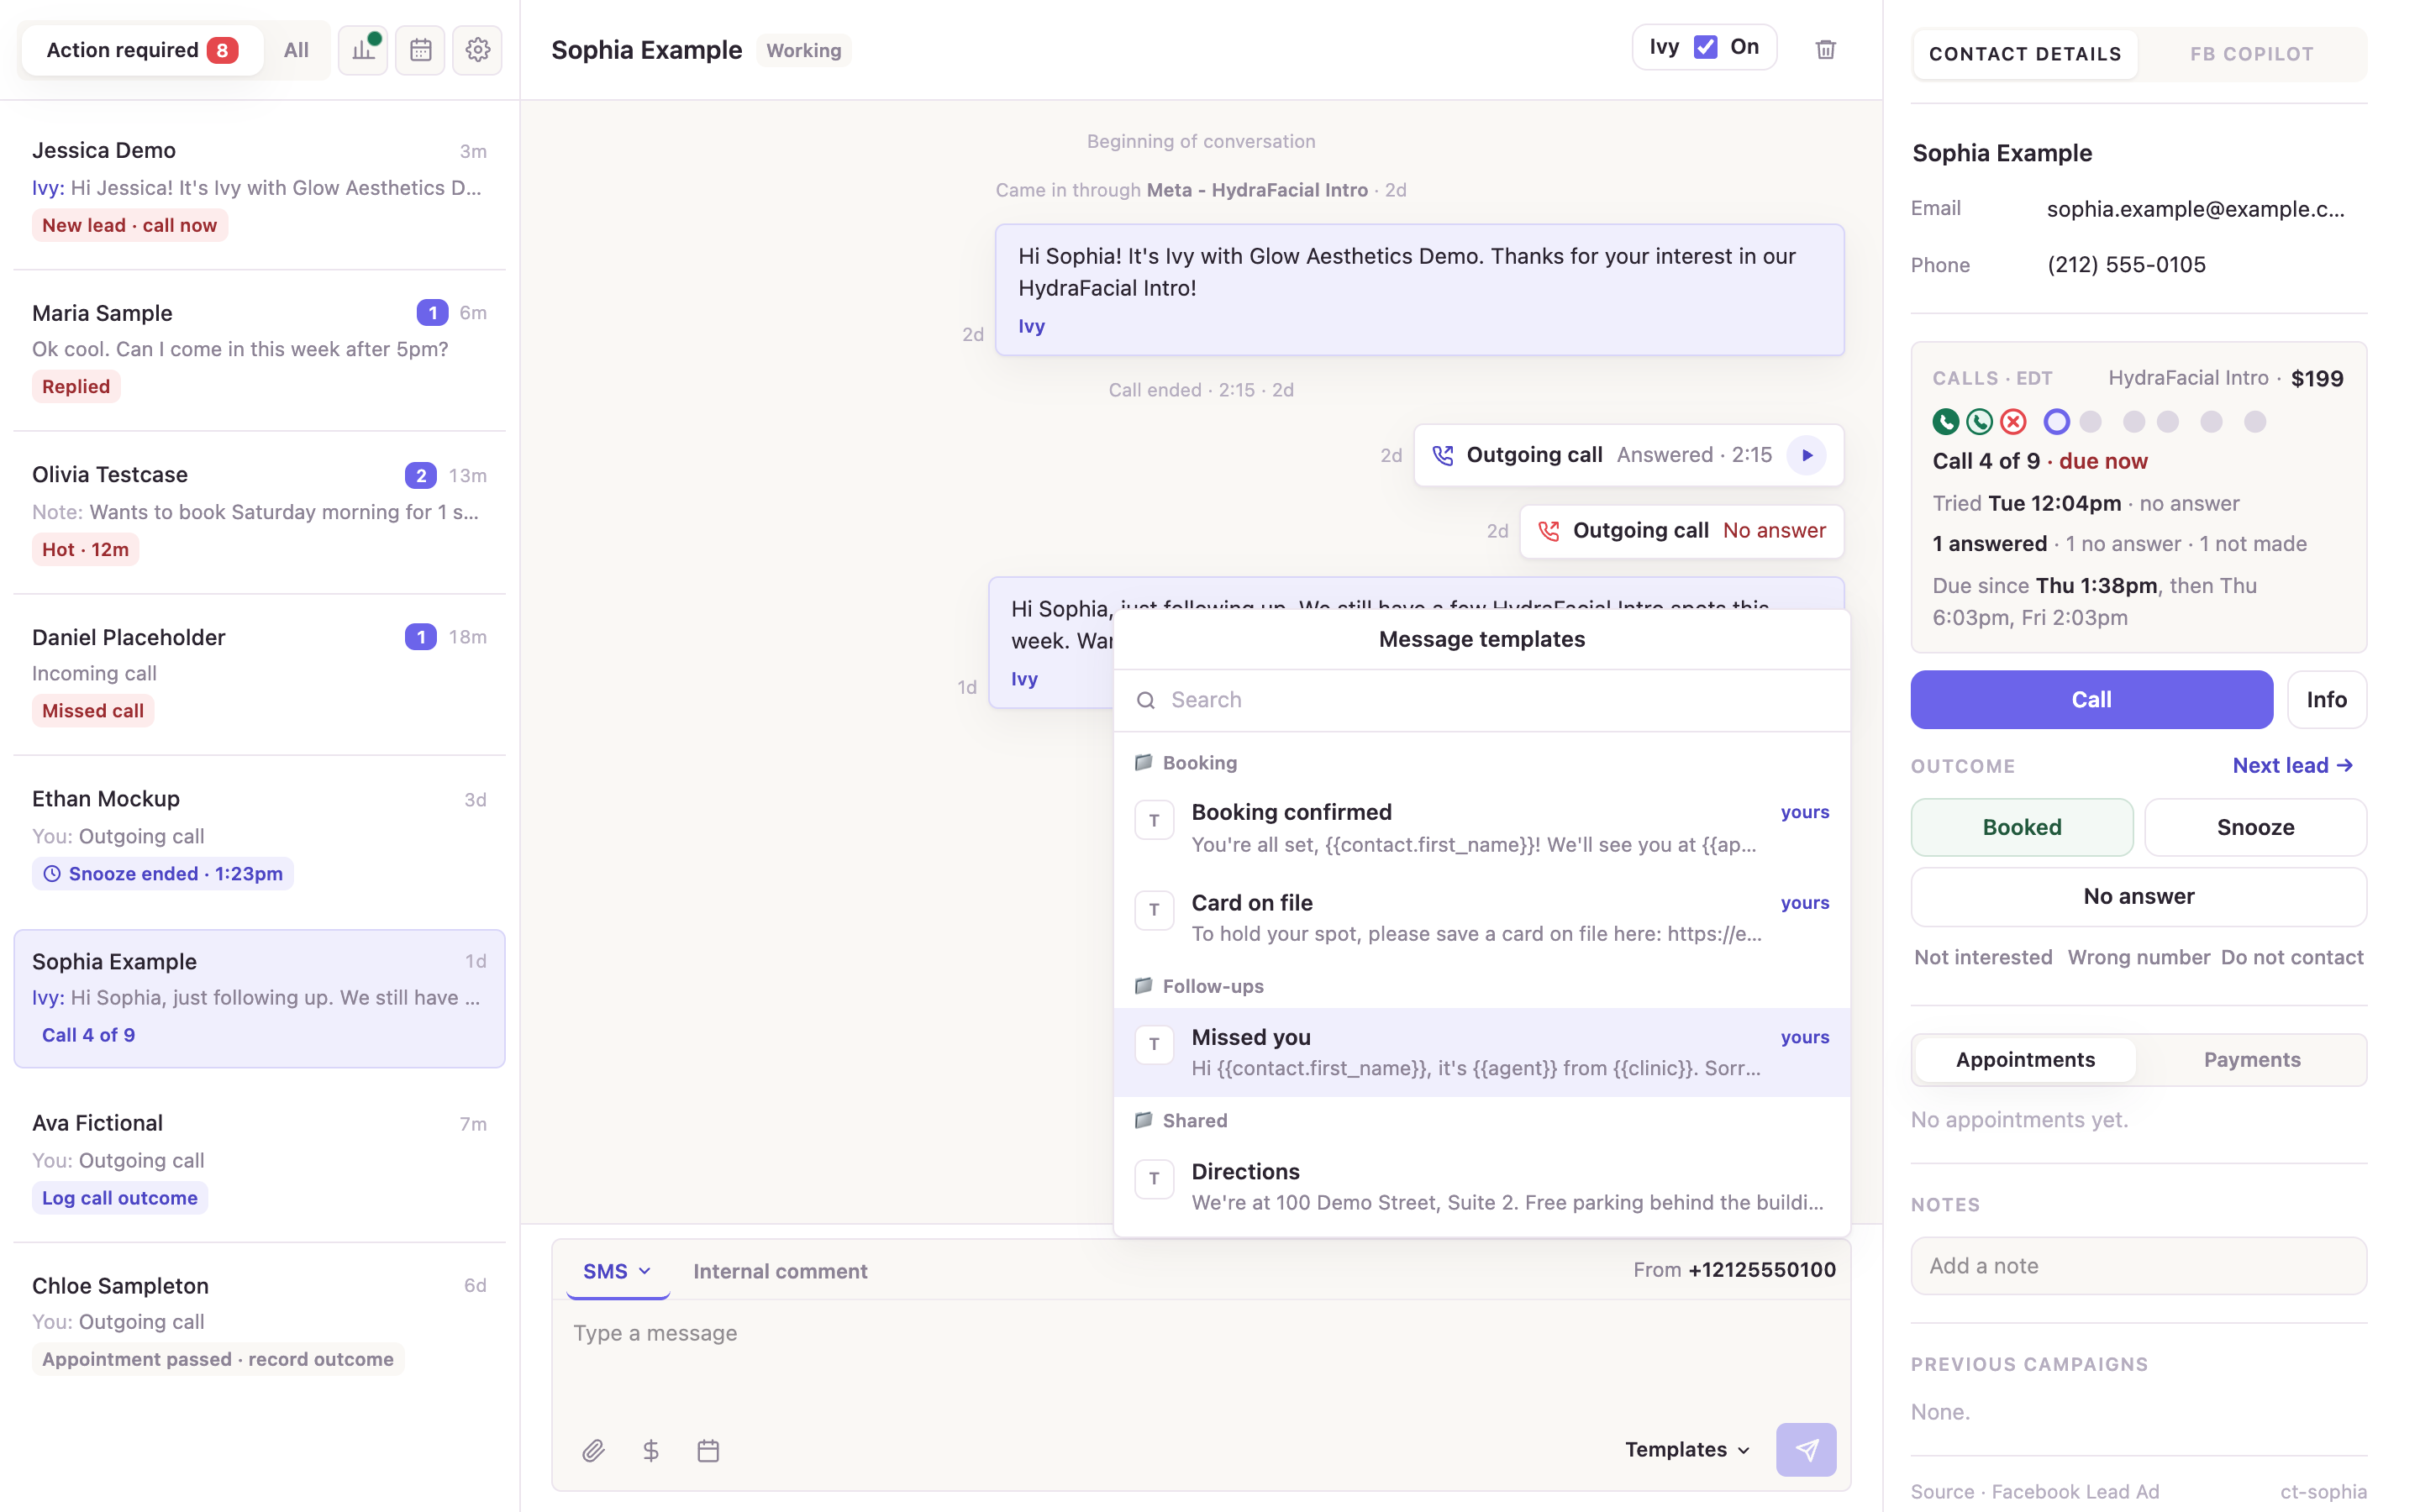2420x1512 pixels.
Task: Choose the Snooze outcome
Action: 2255,827
